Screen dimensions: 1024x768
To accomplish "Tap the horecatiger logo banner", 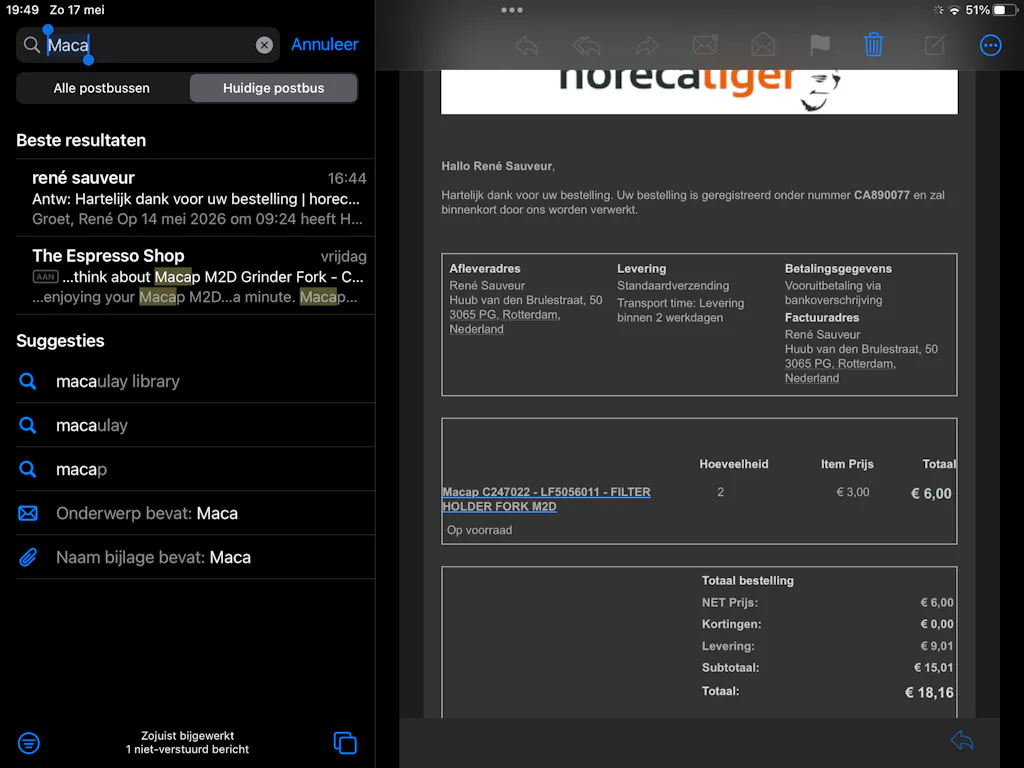I will (x=699, y=91).
